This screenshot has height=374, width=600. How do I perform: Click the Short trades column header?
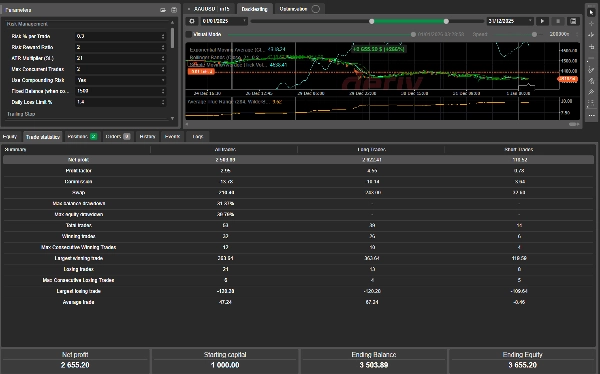(519, 149)
